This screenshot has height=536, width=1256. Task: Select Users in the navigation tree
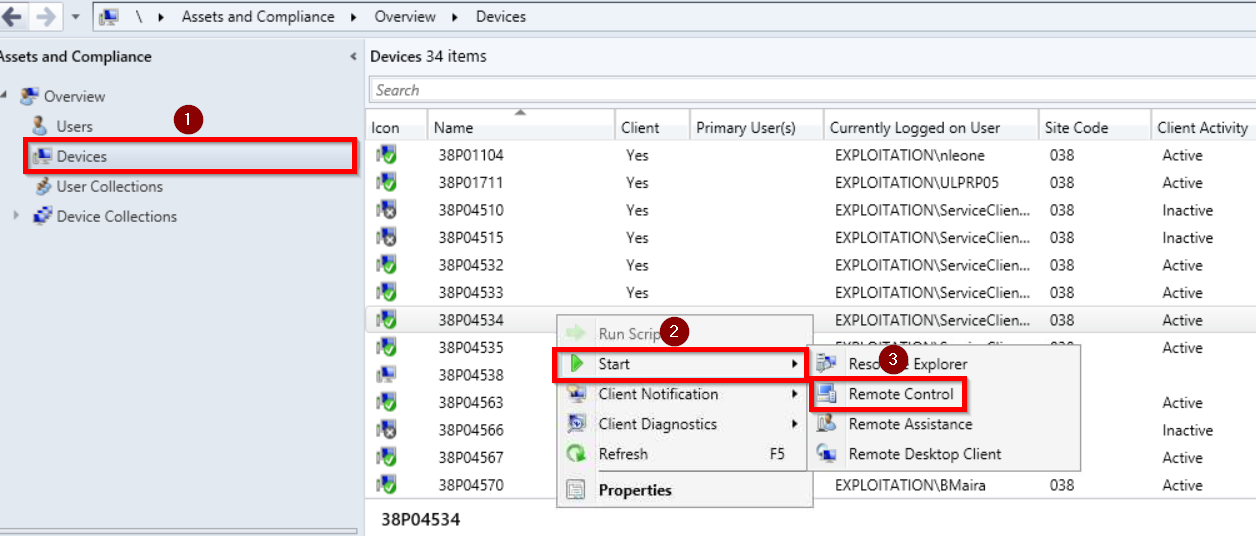pyautogui.click(x=74, y=126)
